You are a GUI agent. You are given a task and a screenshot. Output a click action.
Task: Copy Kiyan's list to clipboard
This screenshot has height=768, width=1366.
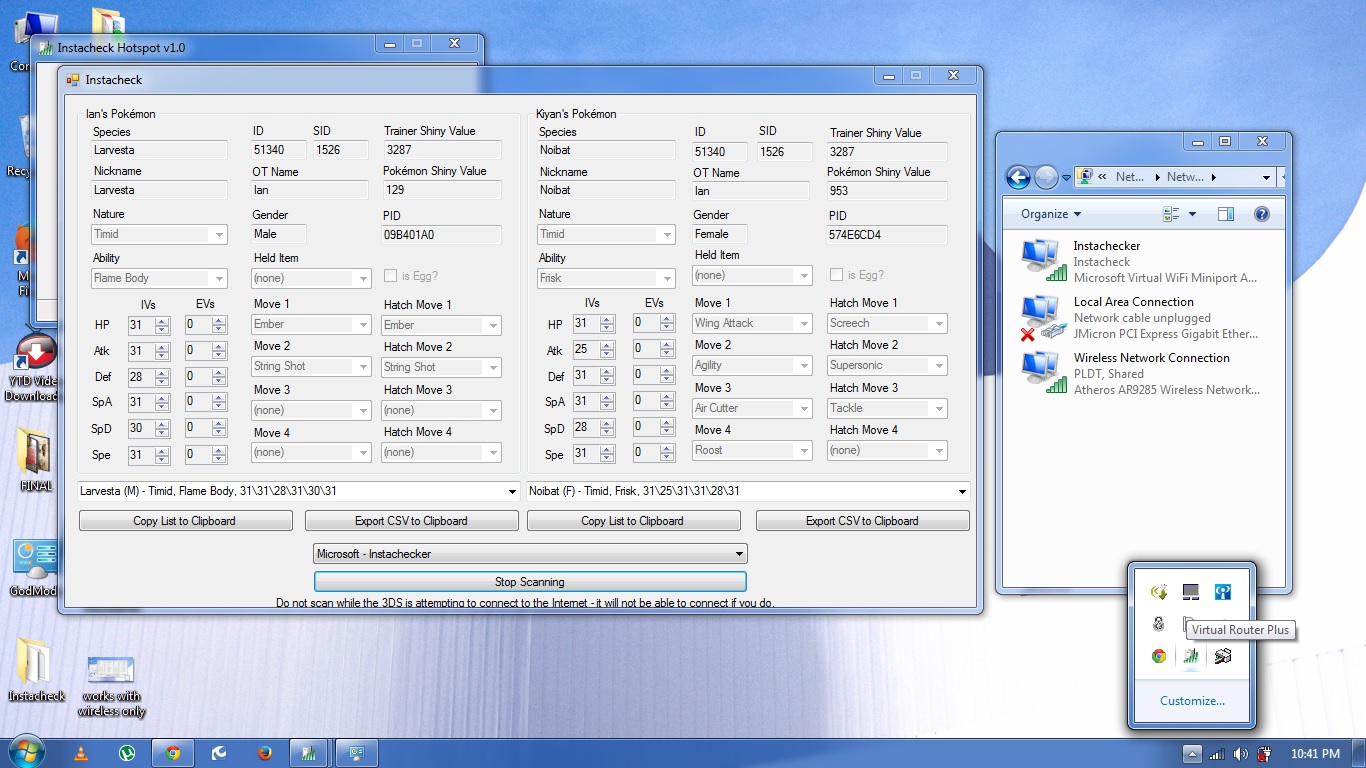633,521
